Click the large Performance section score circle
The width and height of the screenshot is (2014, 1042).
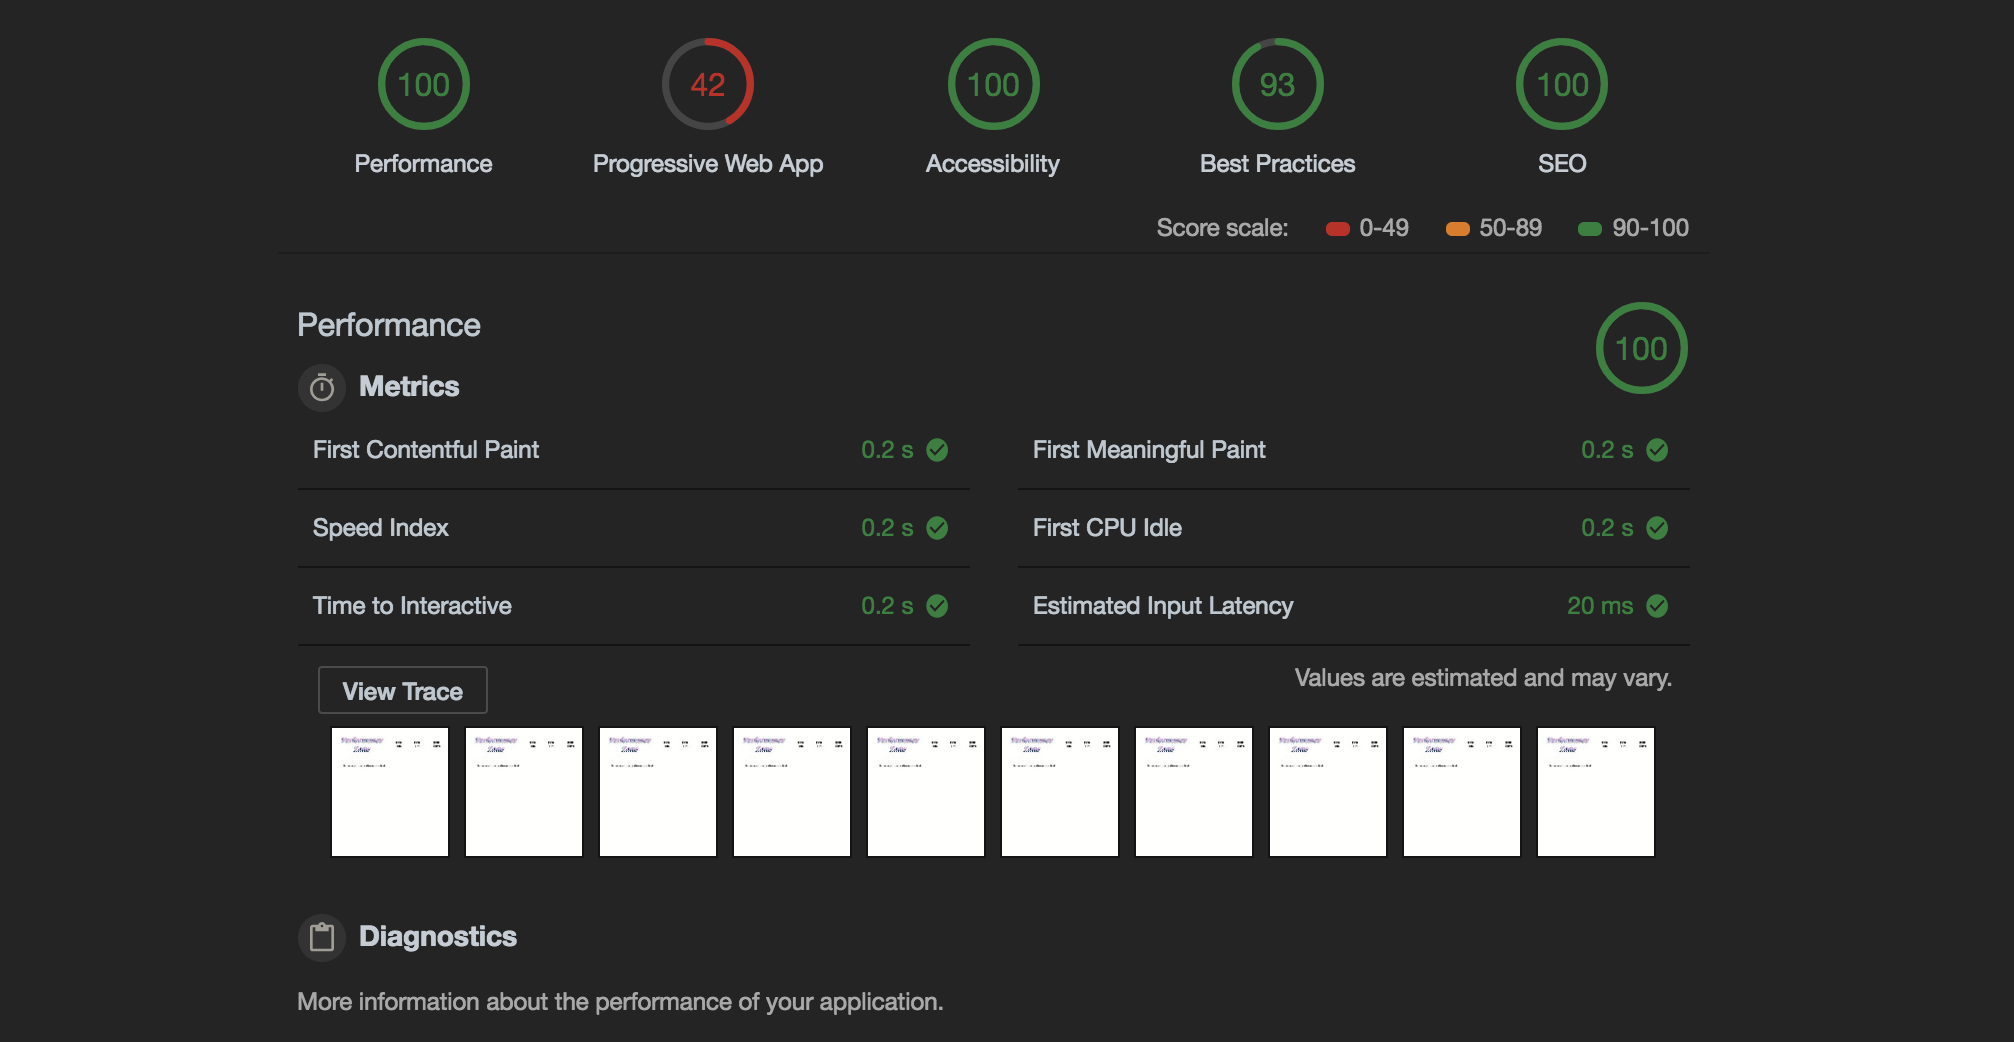tap(1641, 348)
